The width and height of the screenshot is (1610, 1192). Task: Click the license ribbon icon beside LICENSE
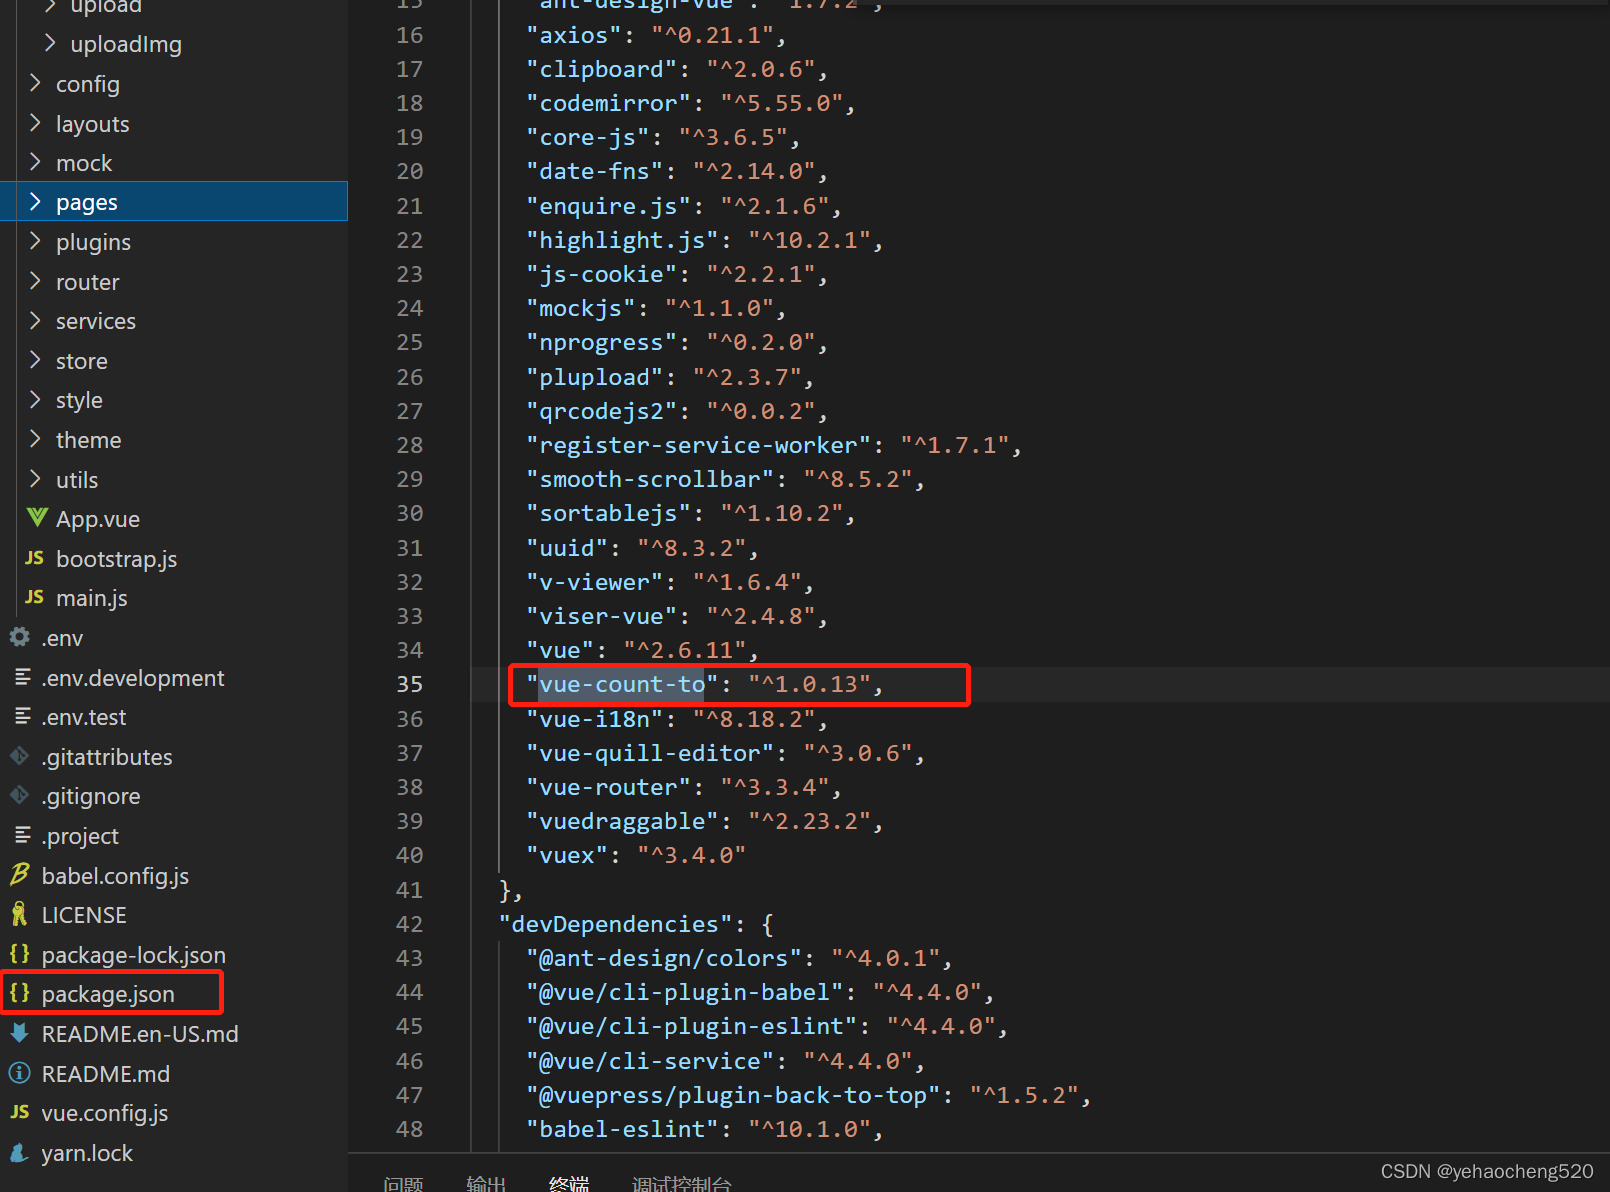tap(19, 914)
